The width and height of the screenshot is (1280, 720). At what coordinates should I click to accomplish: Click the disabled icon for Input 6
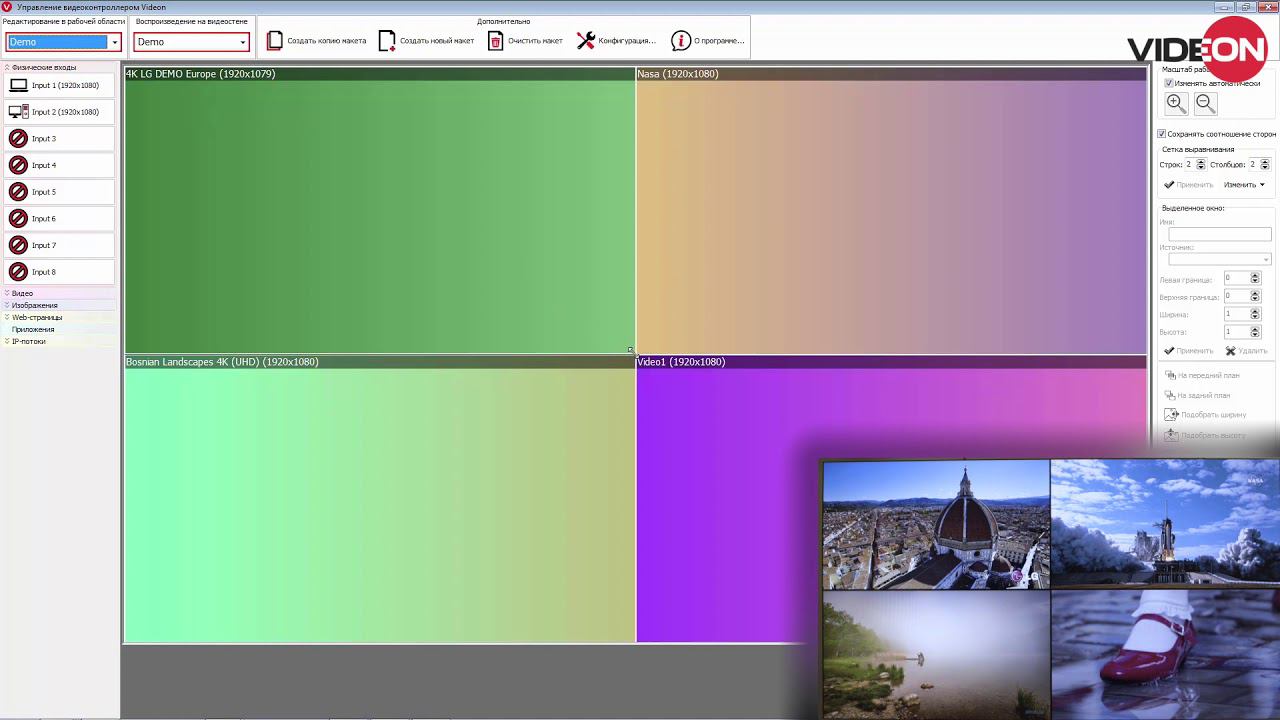click(18, 218)
